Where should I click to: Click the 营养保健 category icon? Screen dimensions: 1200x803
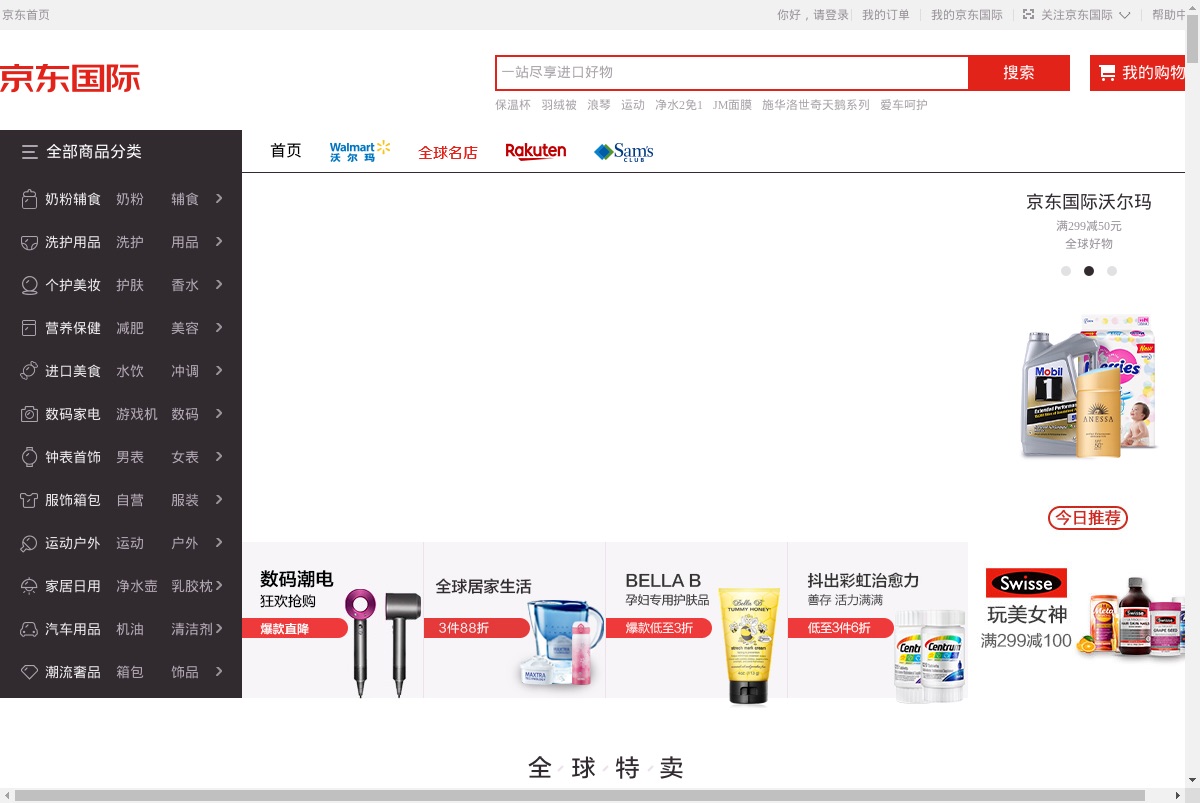(x=30, y=328)
